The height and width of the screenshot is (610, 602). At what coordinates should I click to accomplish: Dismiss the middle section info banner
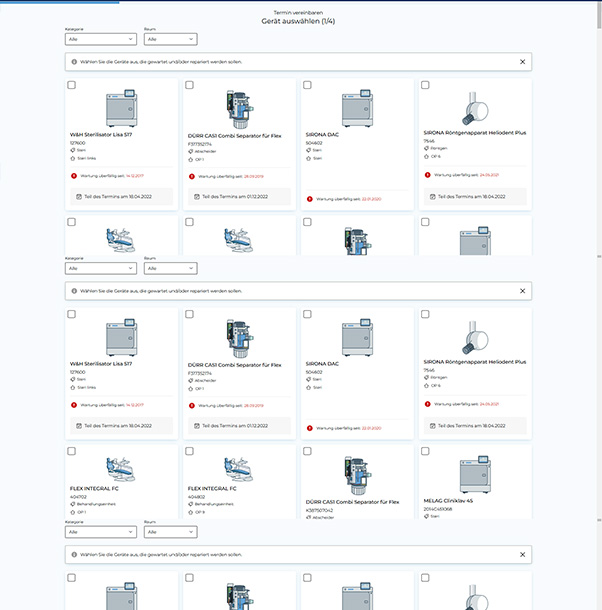tap(522, 291)
